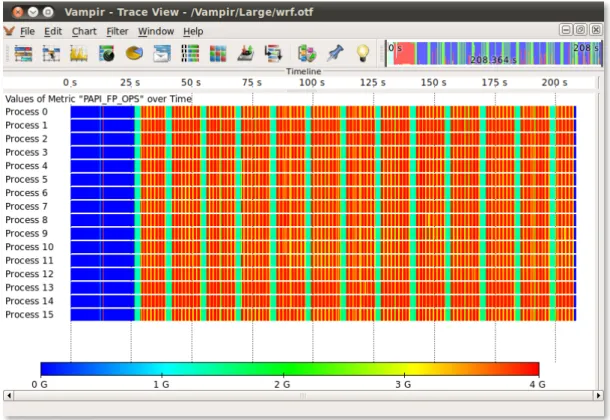Click the 3 G color scale label
This screenshot has width=610, height=420.
[x=403, y=384]
